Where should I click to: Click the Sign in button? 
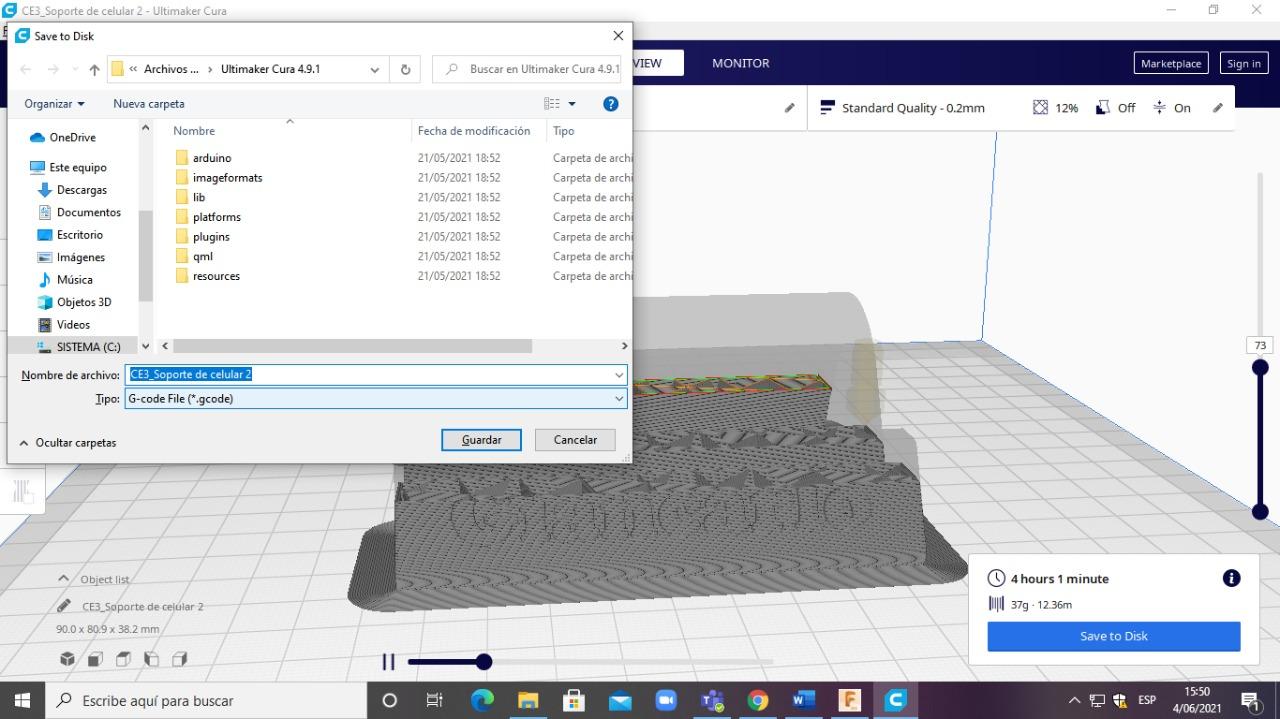1243,63
